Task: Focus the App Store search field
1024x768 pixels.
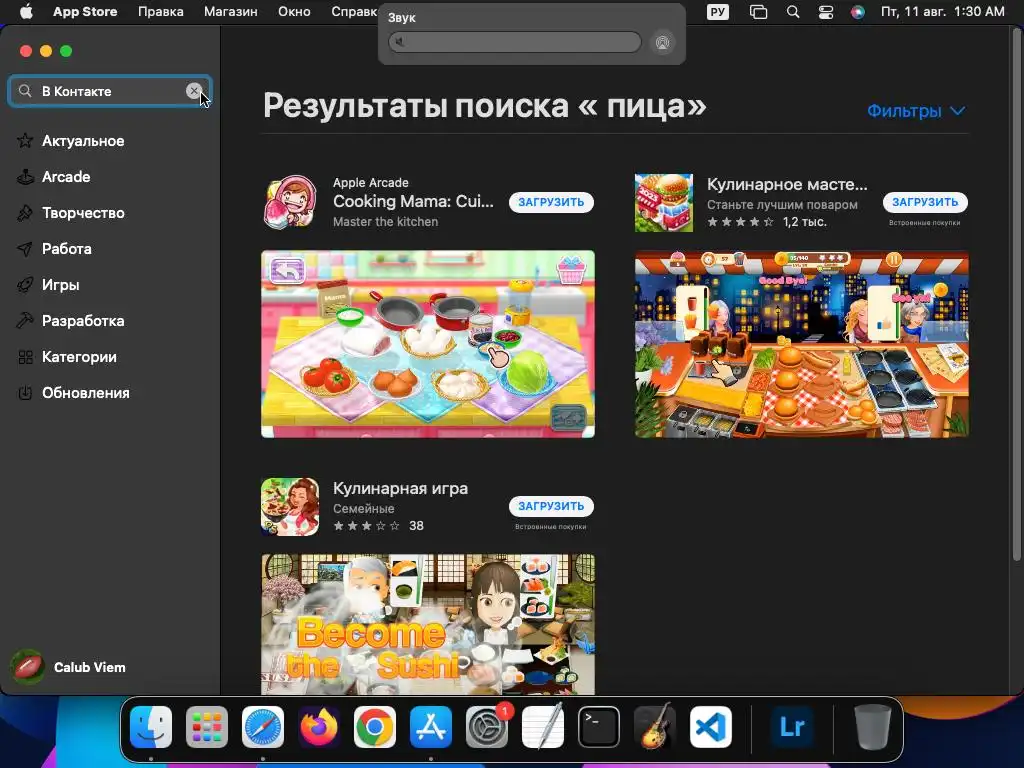Action: (110, 91)
